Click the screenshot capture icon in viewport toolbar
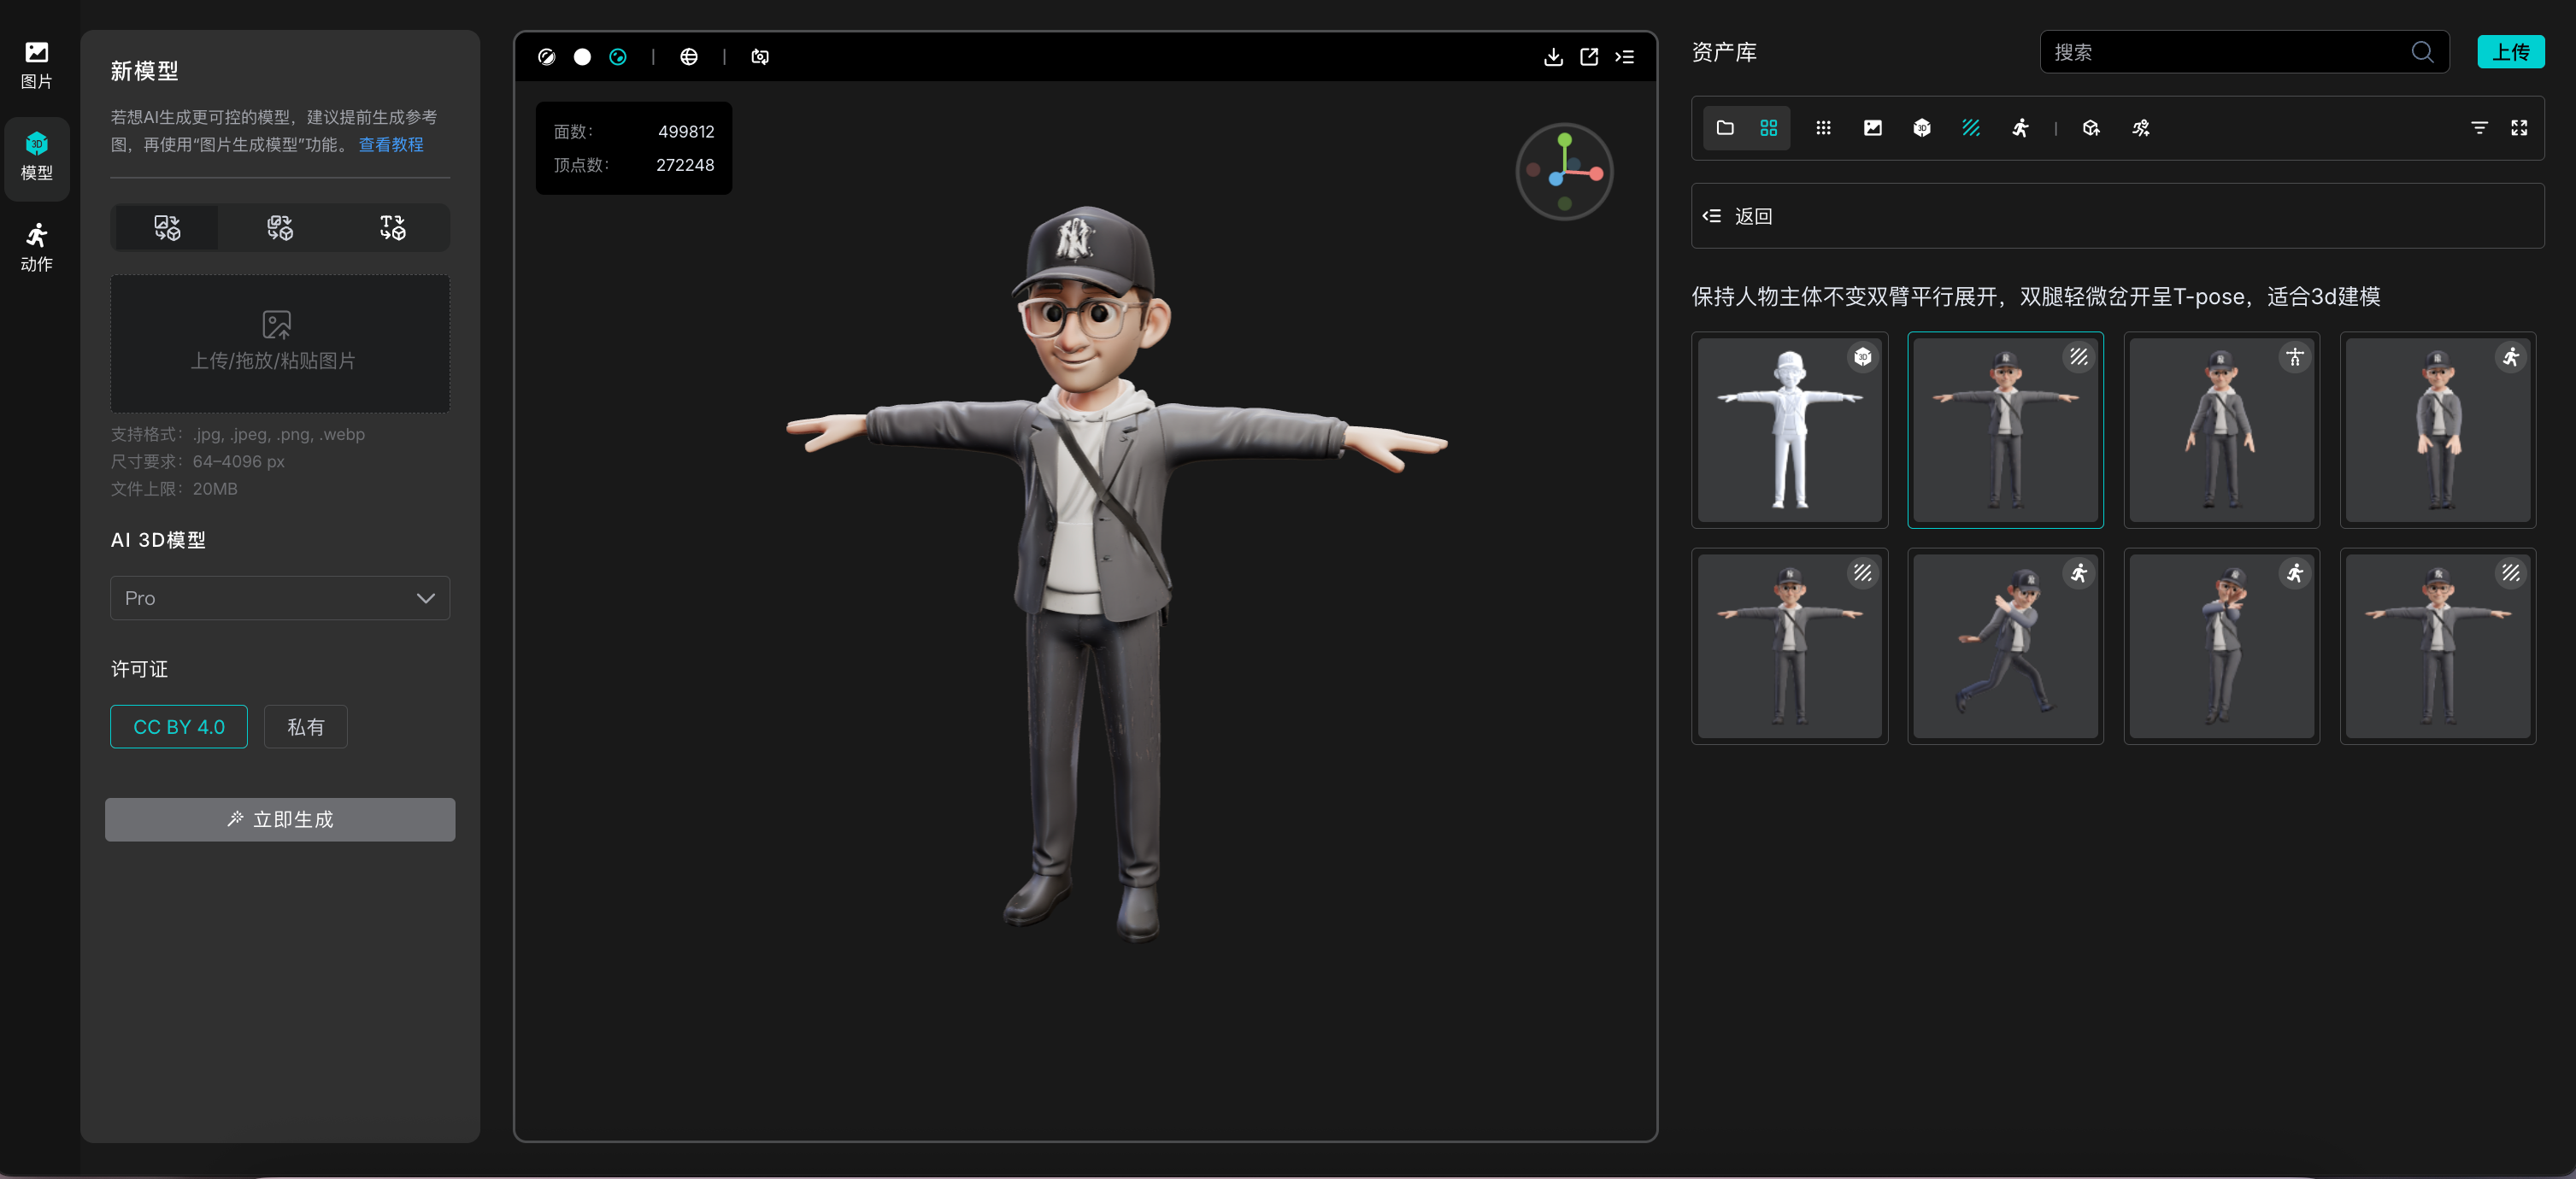Screen dimensions: 2576x1179 (x=760, y=57)
